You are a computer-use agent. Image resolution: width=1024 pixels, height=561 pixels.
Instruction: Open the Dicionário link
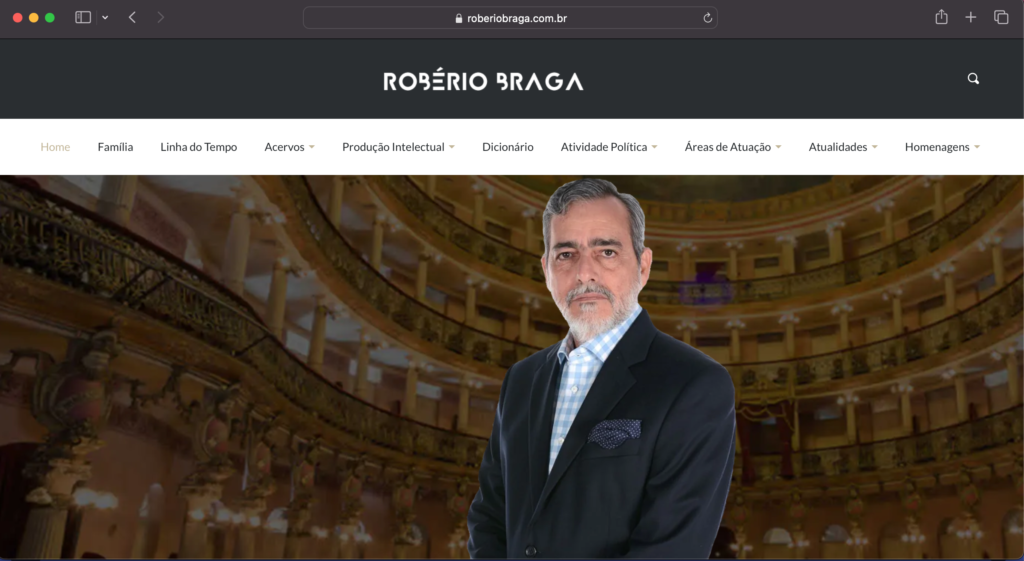[x=507, y=147]
